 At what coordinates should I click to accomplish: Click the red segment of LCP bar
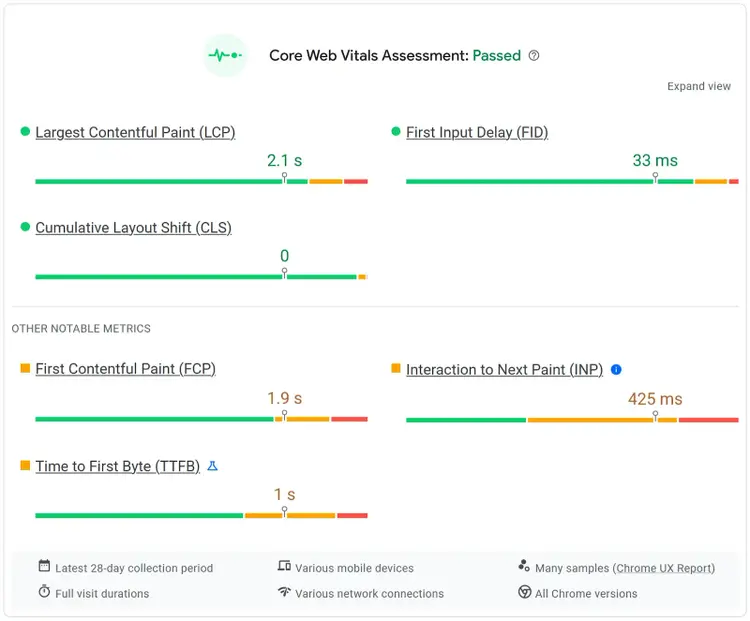point(356,181)
